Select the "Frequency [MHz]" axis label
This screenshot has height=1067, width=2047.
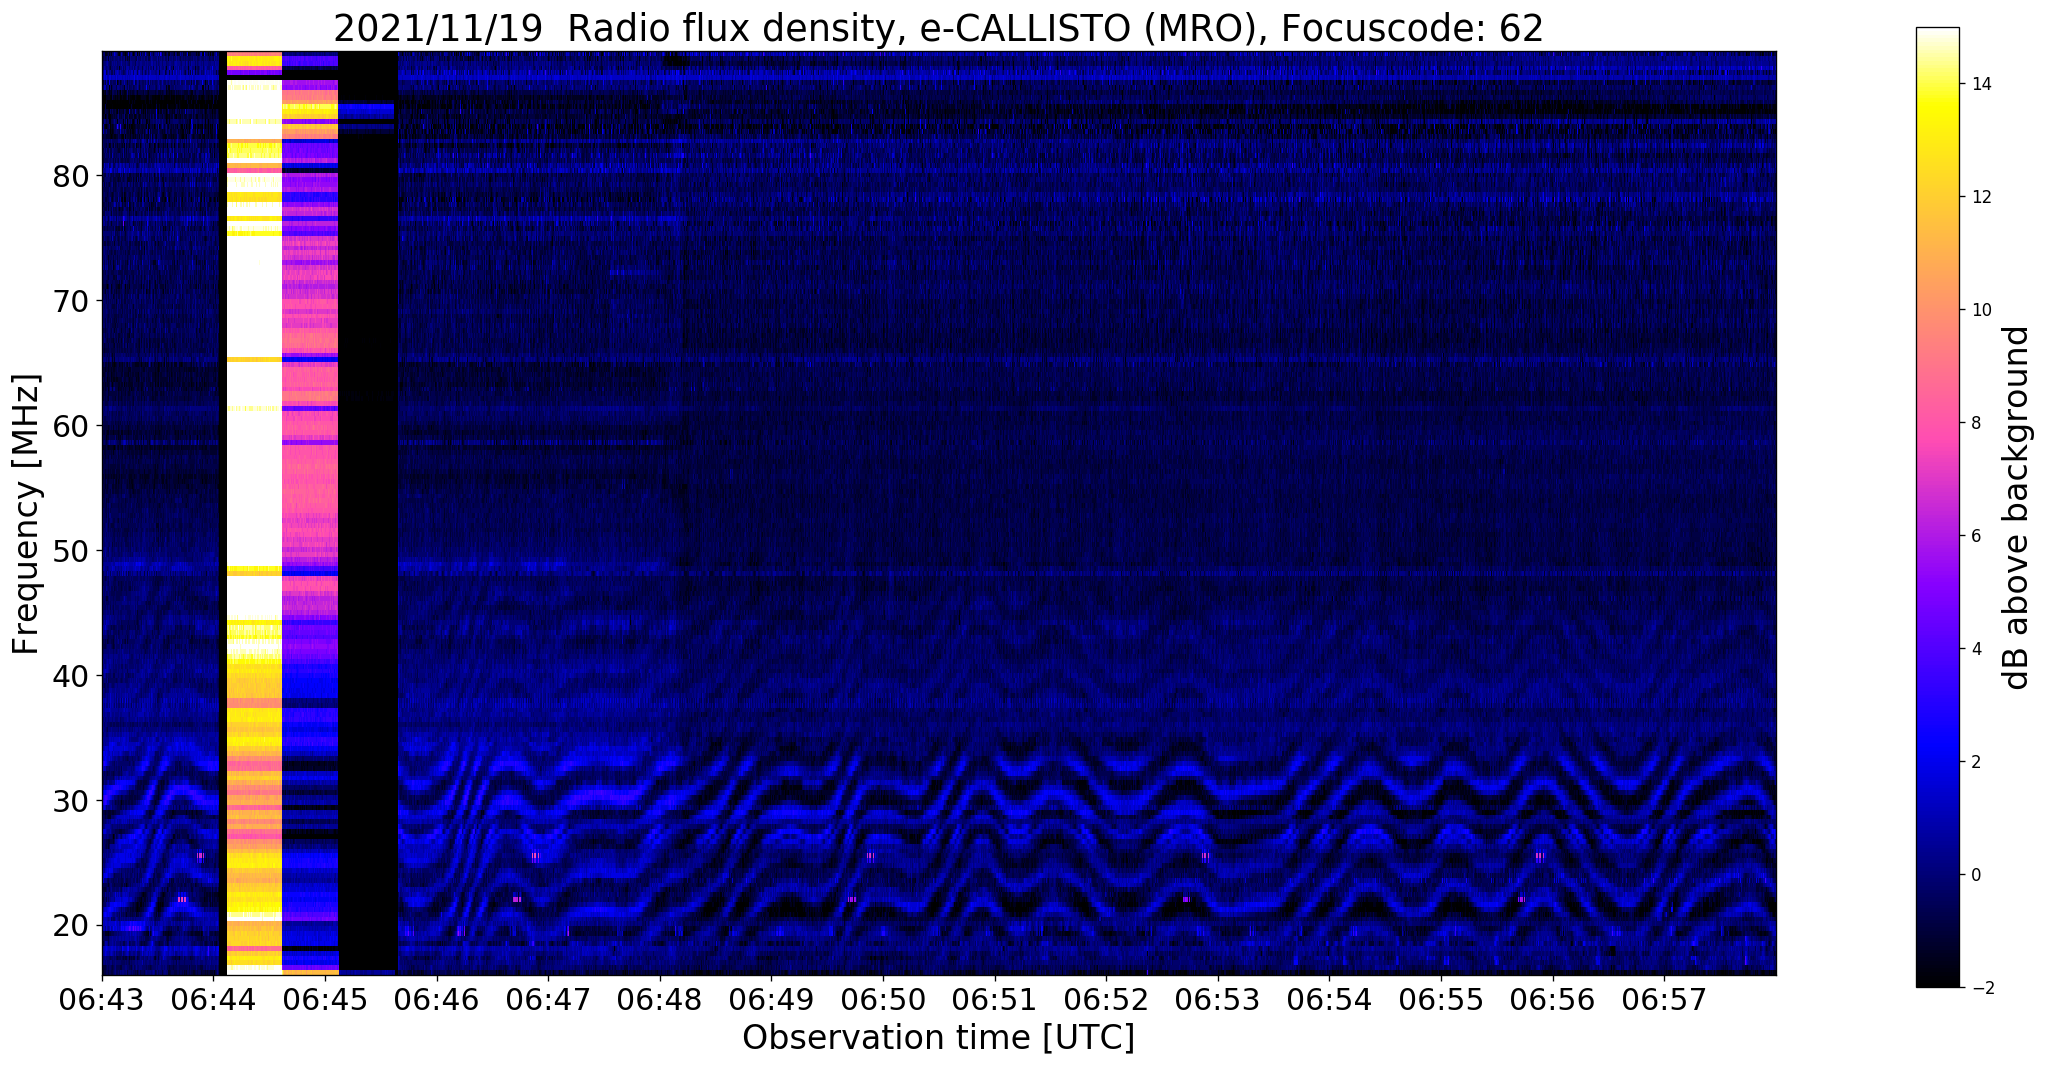click(26, 514)
